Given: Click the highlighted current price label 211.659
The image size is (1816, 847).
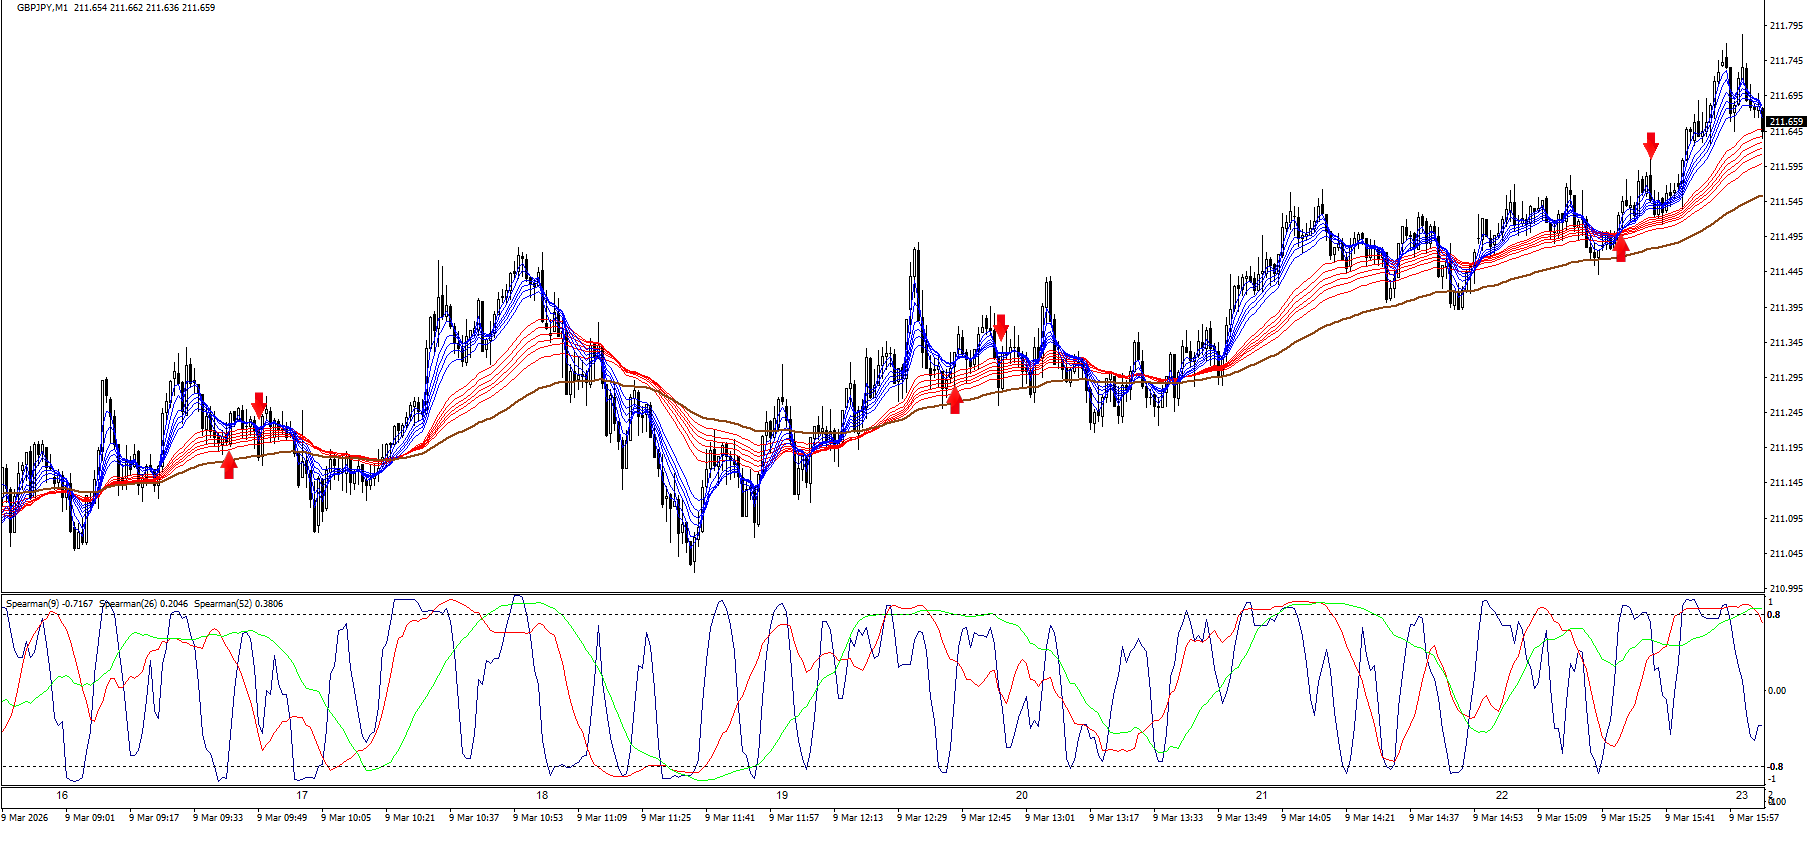Looking at the screenshot, I should point(1786,122).
